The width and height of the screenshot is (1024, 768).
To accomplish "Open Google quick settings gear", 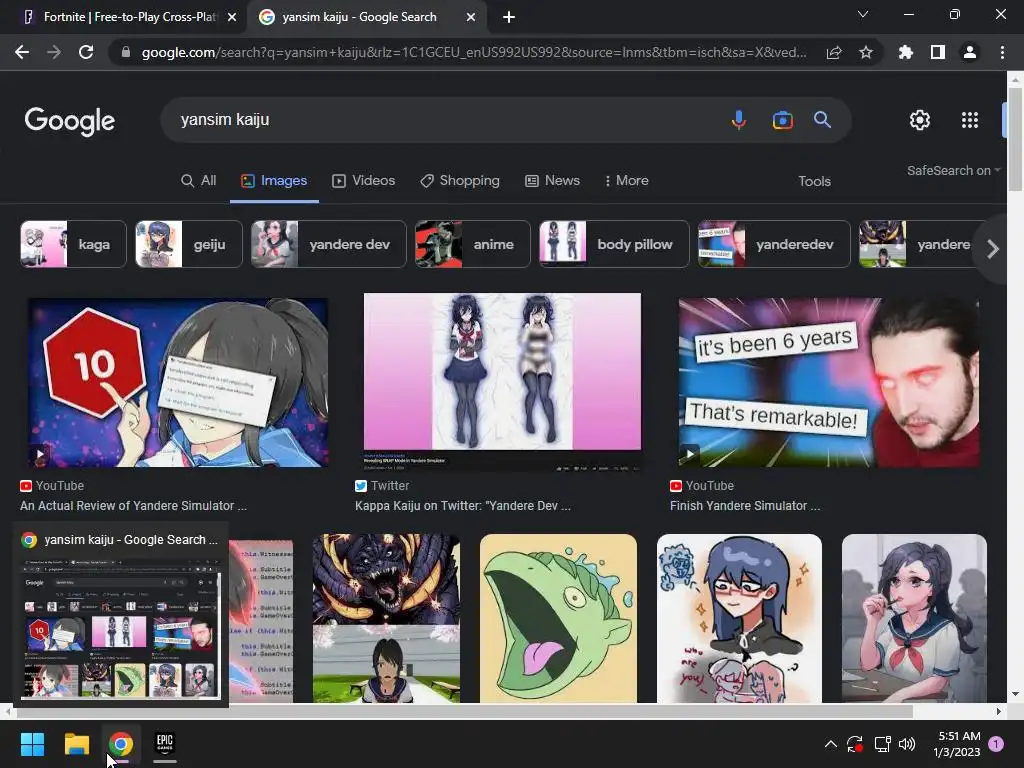I will 920,120.
